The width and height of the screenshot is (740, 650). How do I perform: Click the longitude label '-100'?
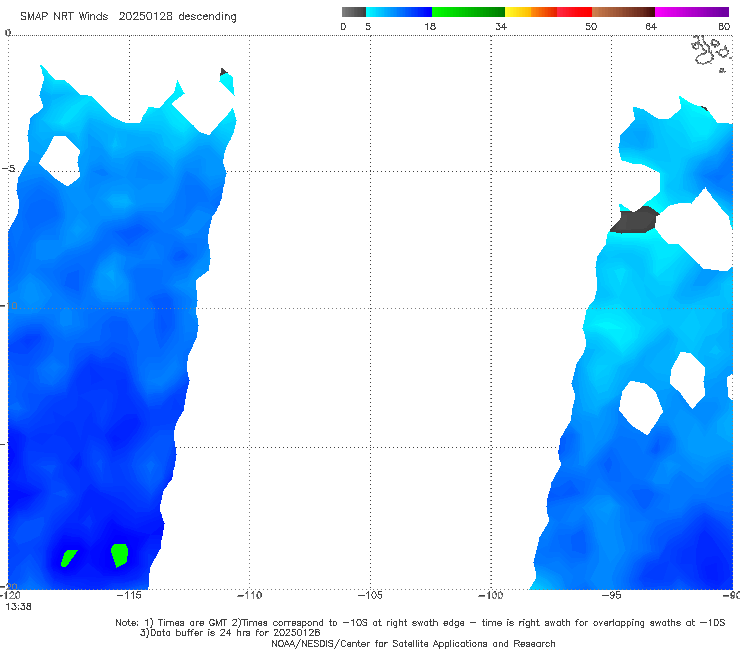coord(491,595)
